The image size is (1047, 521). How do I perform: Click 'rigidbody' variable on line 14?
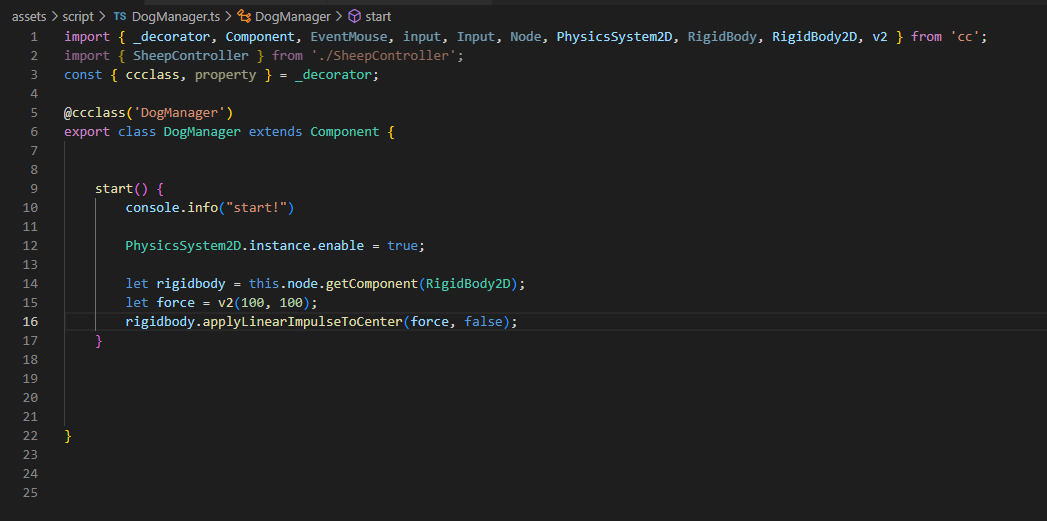click(191, 284)
